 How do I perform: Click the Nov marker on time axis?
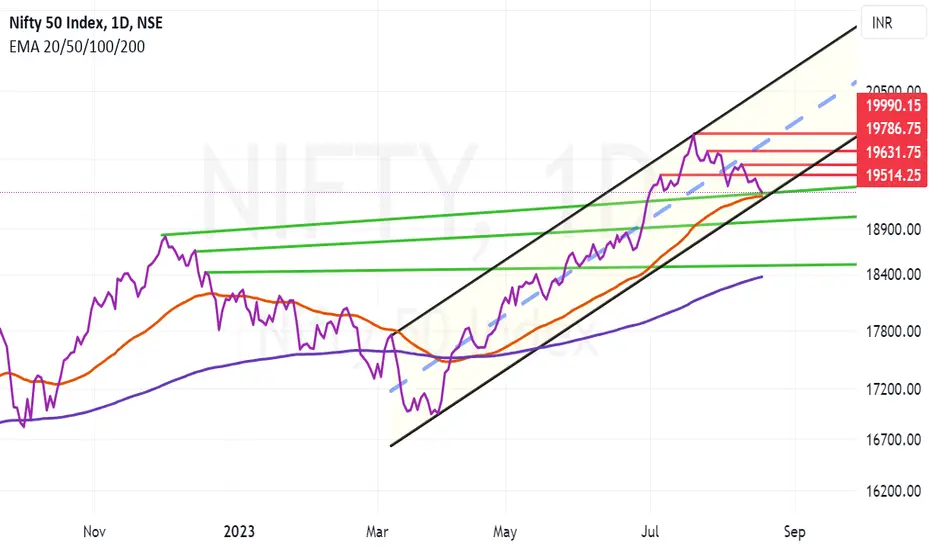94,531
